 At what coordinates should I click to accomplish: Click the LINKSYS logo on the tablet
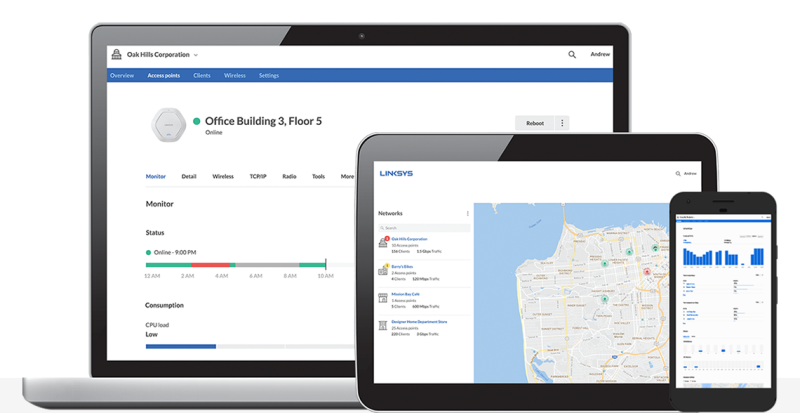click(396, 174)
